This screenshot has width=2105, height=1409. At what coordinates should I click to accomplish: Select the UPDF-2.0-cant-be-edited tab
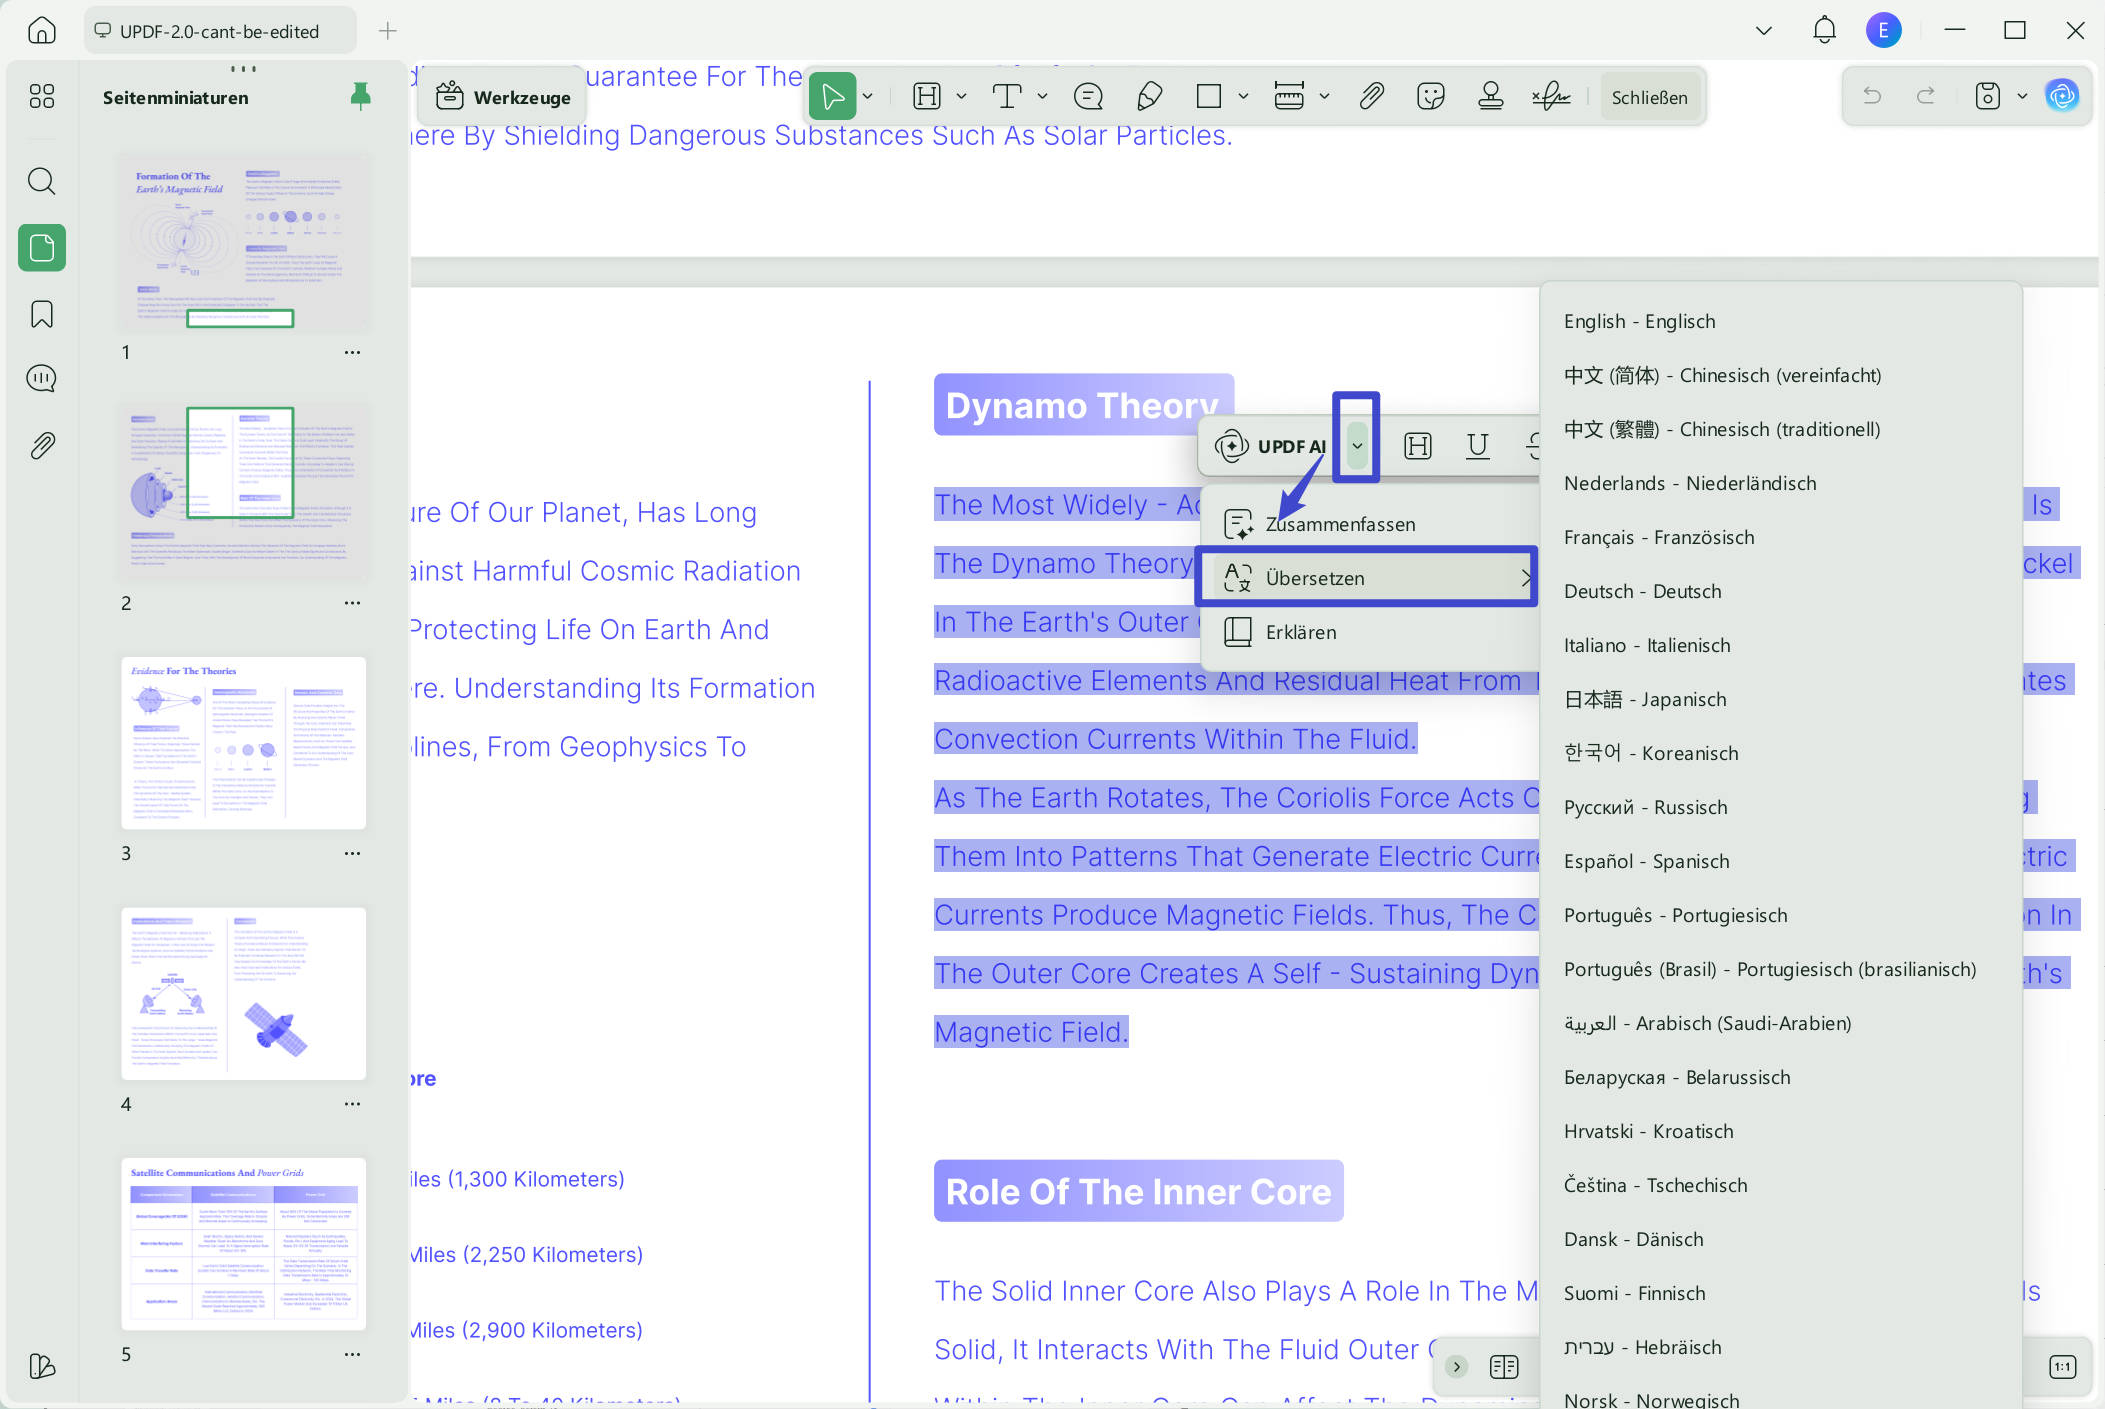pos(219,31)
